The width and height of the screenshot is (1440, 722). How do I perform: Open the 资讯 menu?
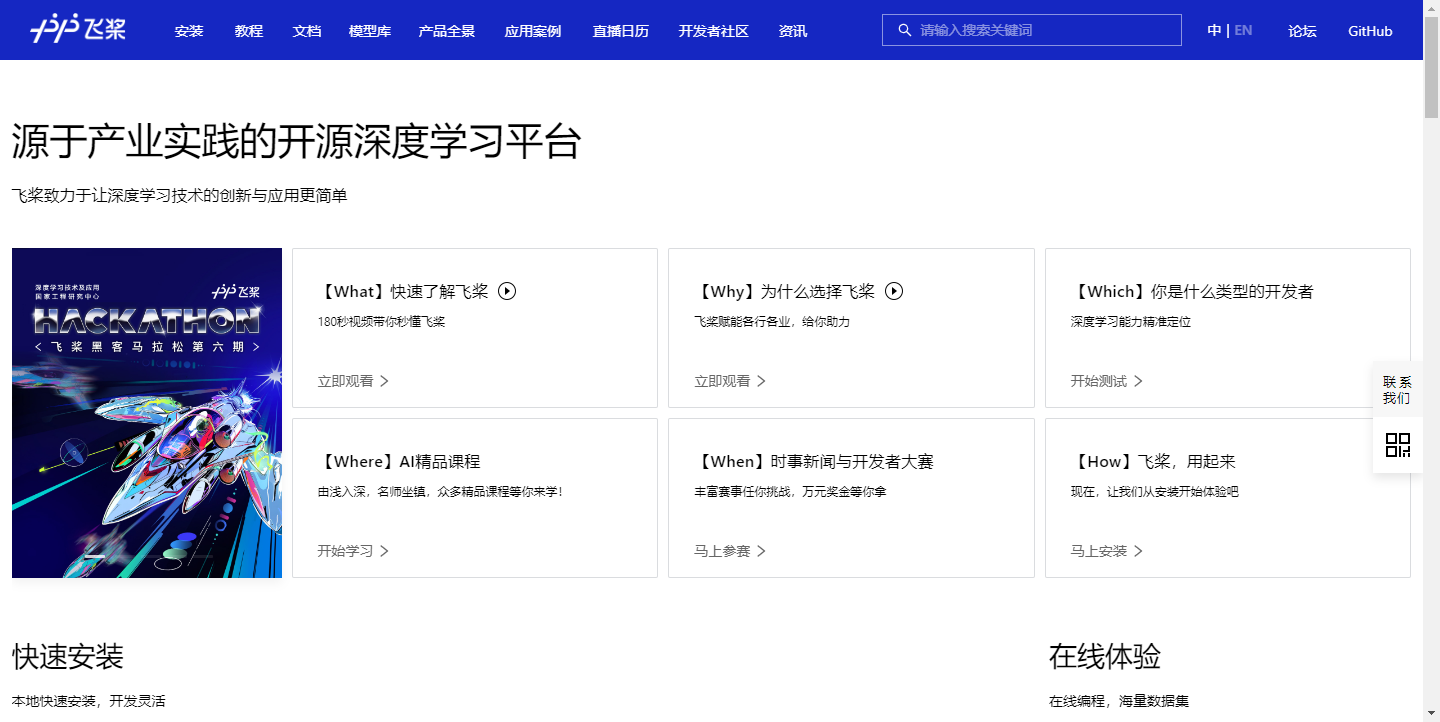click(x=793, y=31)
